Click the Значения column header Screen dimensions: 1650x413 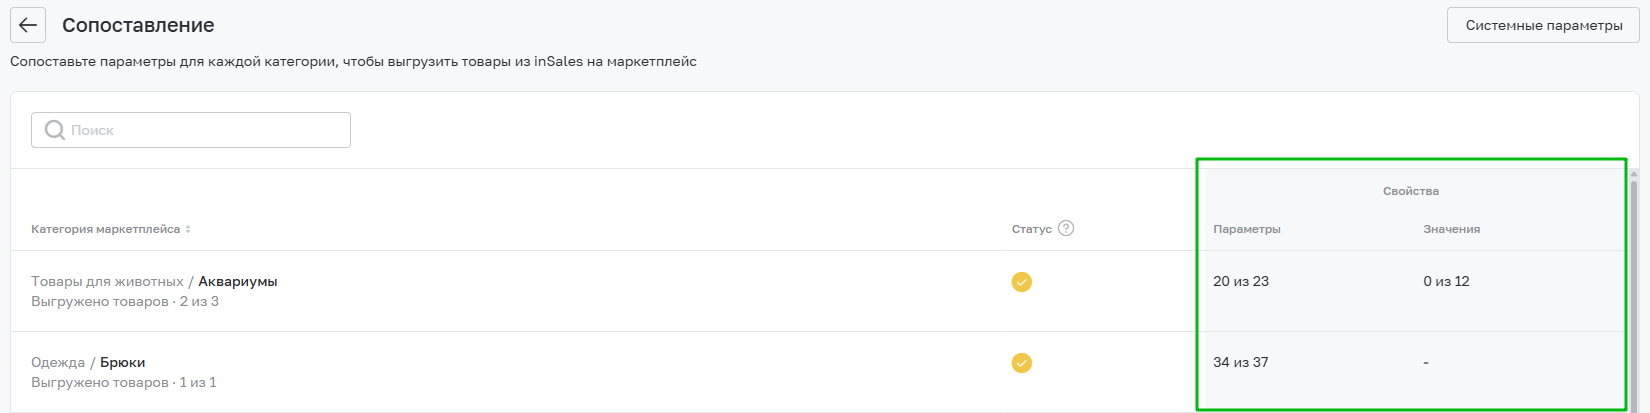(x=1451, y=229)
